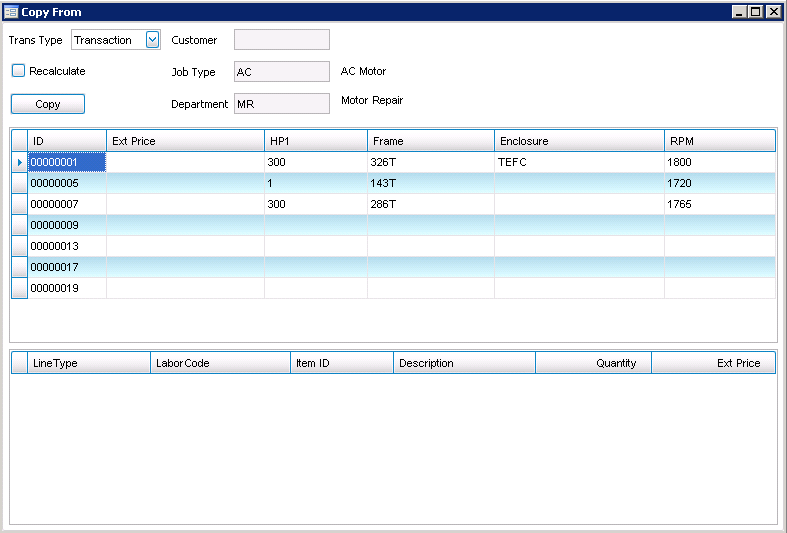
Task: Click the RPM column header
Action: click(719, 141)
